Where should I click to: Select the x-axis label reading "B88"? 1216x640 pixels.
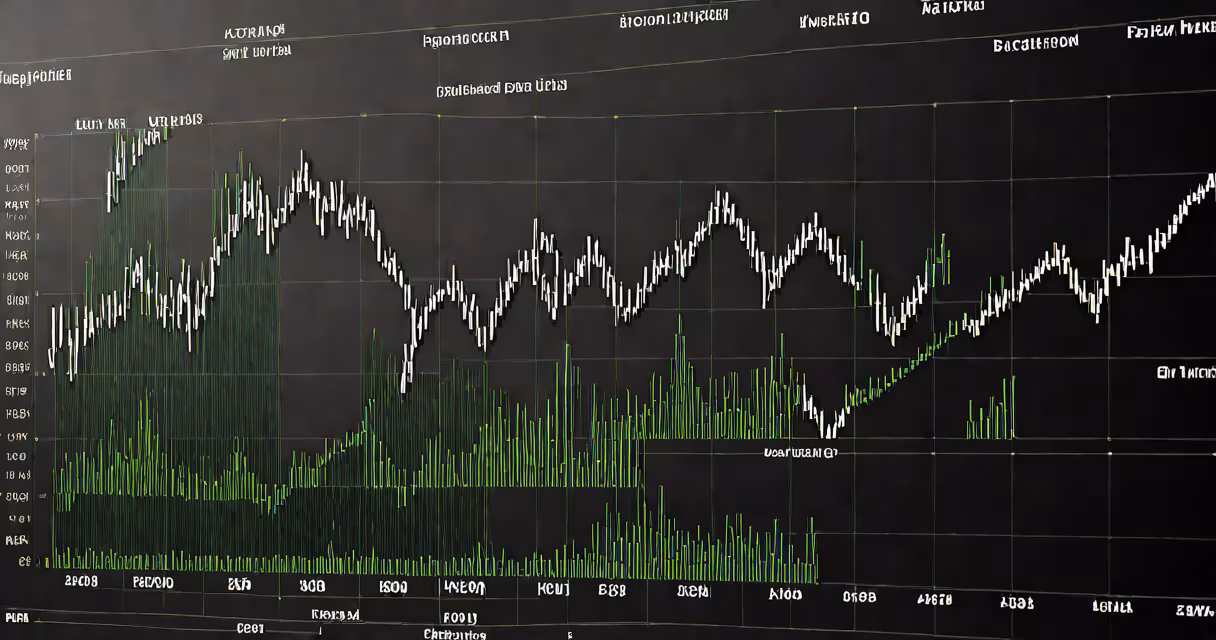coord(612,590)
